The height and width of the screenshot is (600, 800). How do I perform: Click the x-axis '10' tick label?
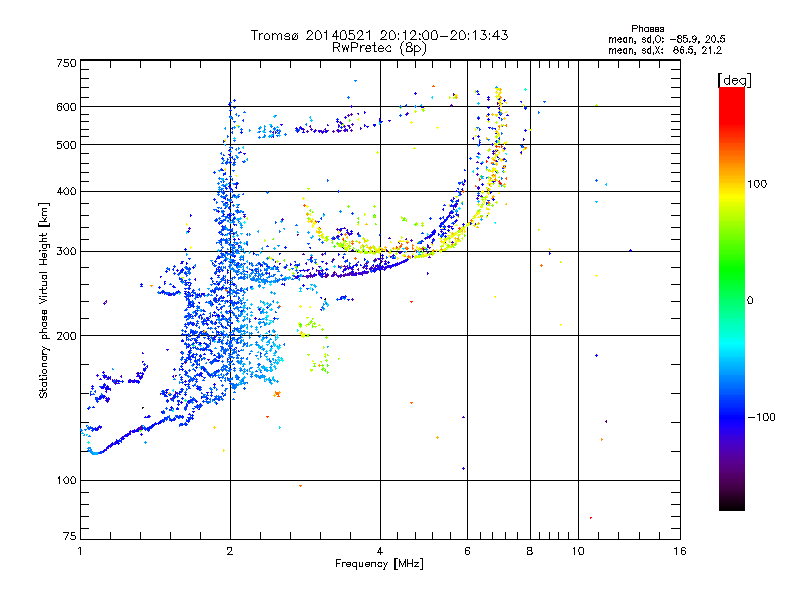click(x=578, y=551)
